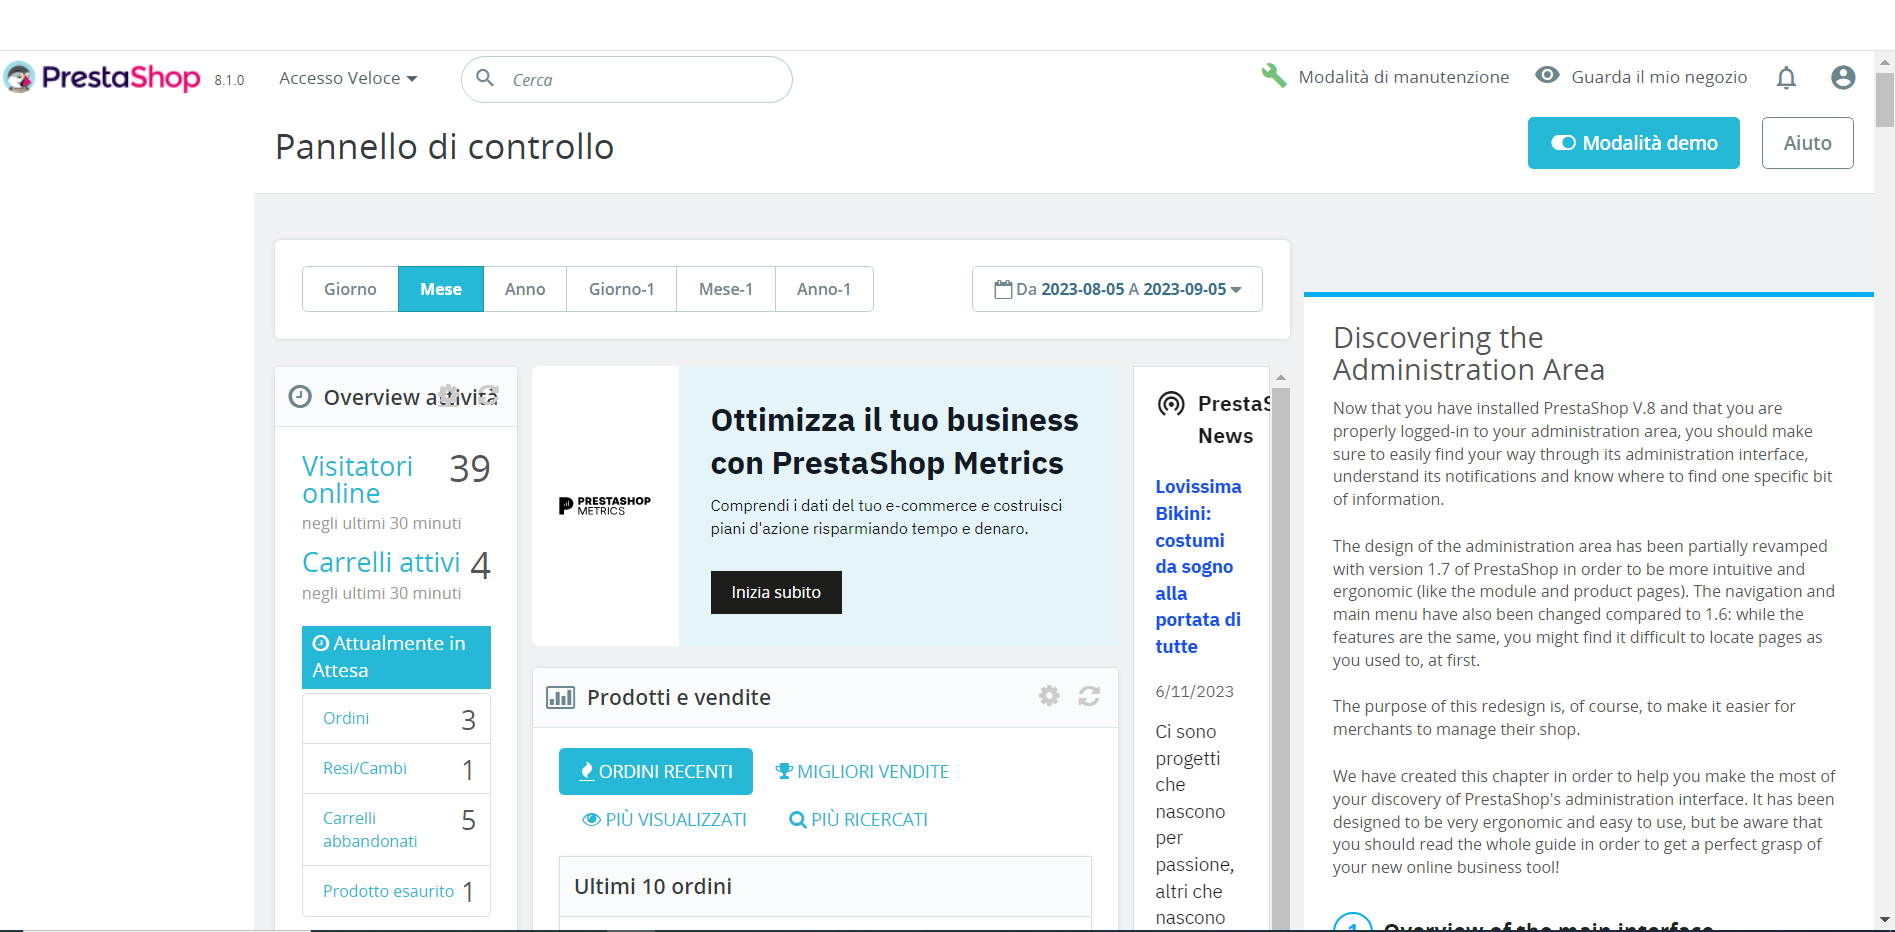The width and height of the screenshot is (1895, 932).
Task: Open the Prodotto esaurito link
Action: pos(388,891)
